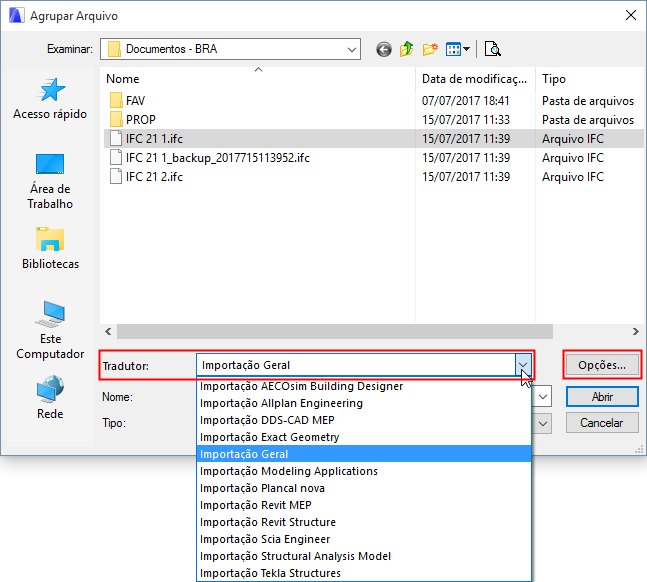Choose Importação Structural Analysis Model
The width and height of the screenshot is (647, 582).
click(364, 556)
